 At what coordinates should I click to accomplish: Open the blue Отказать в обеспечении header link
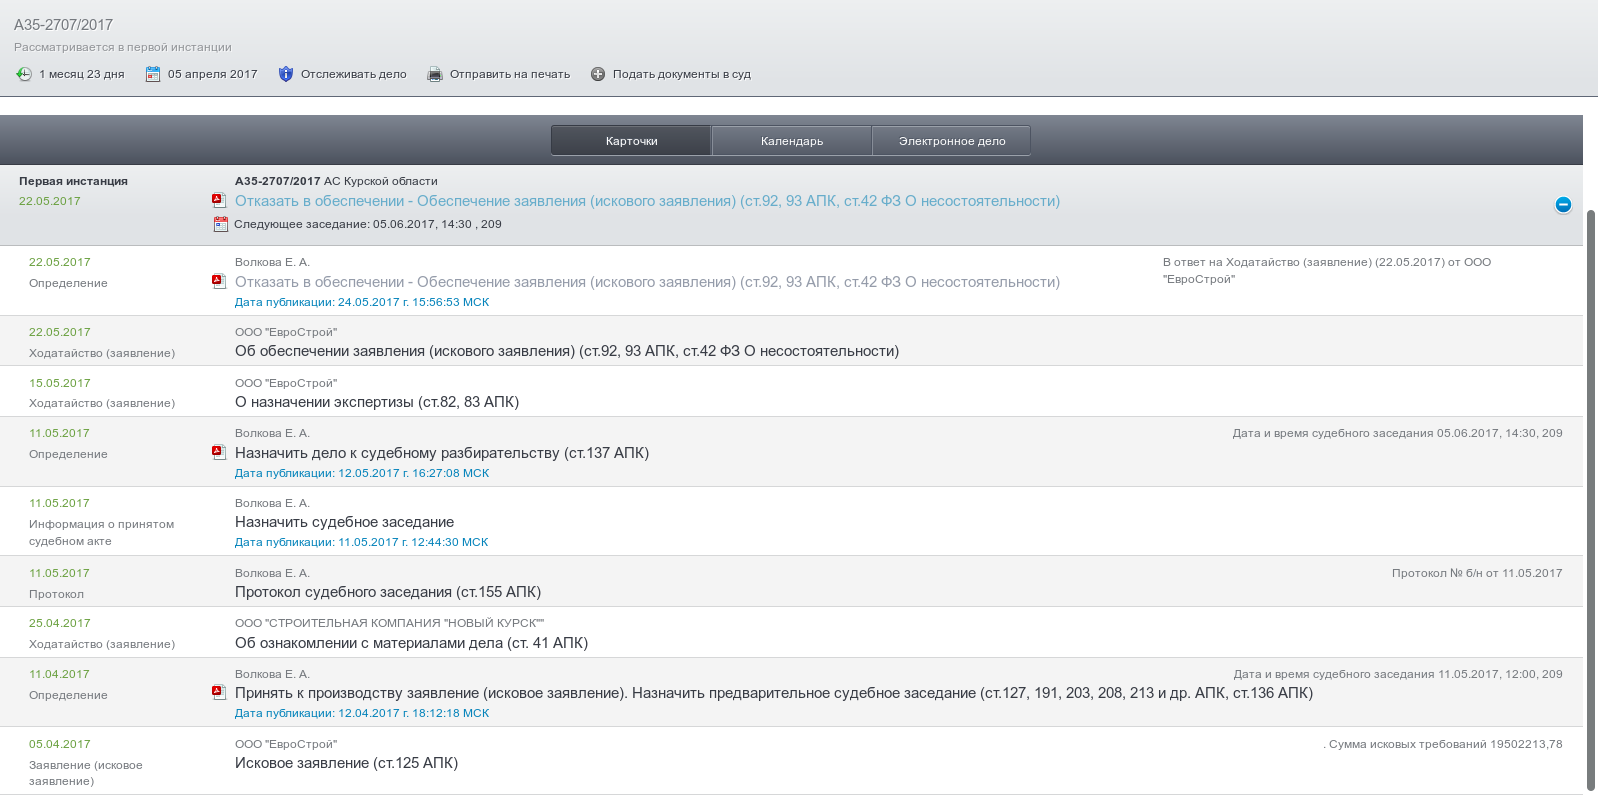point(647,201)
